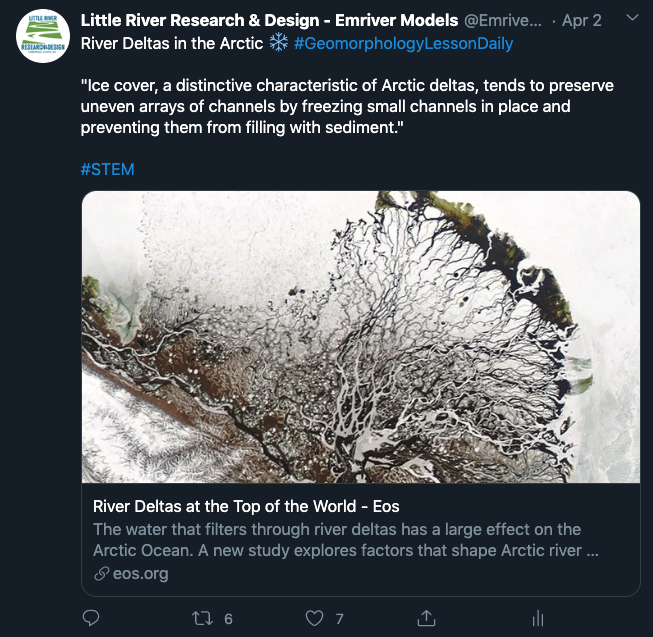Click the snowflake emoji in the tweet
Image resolution: width=653 pixels, height=637 pixels.
pos(279,44)
